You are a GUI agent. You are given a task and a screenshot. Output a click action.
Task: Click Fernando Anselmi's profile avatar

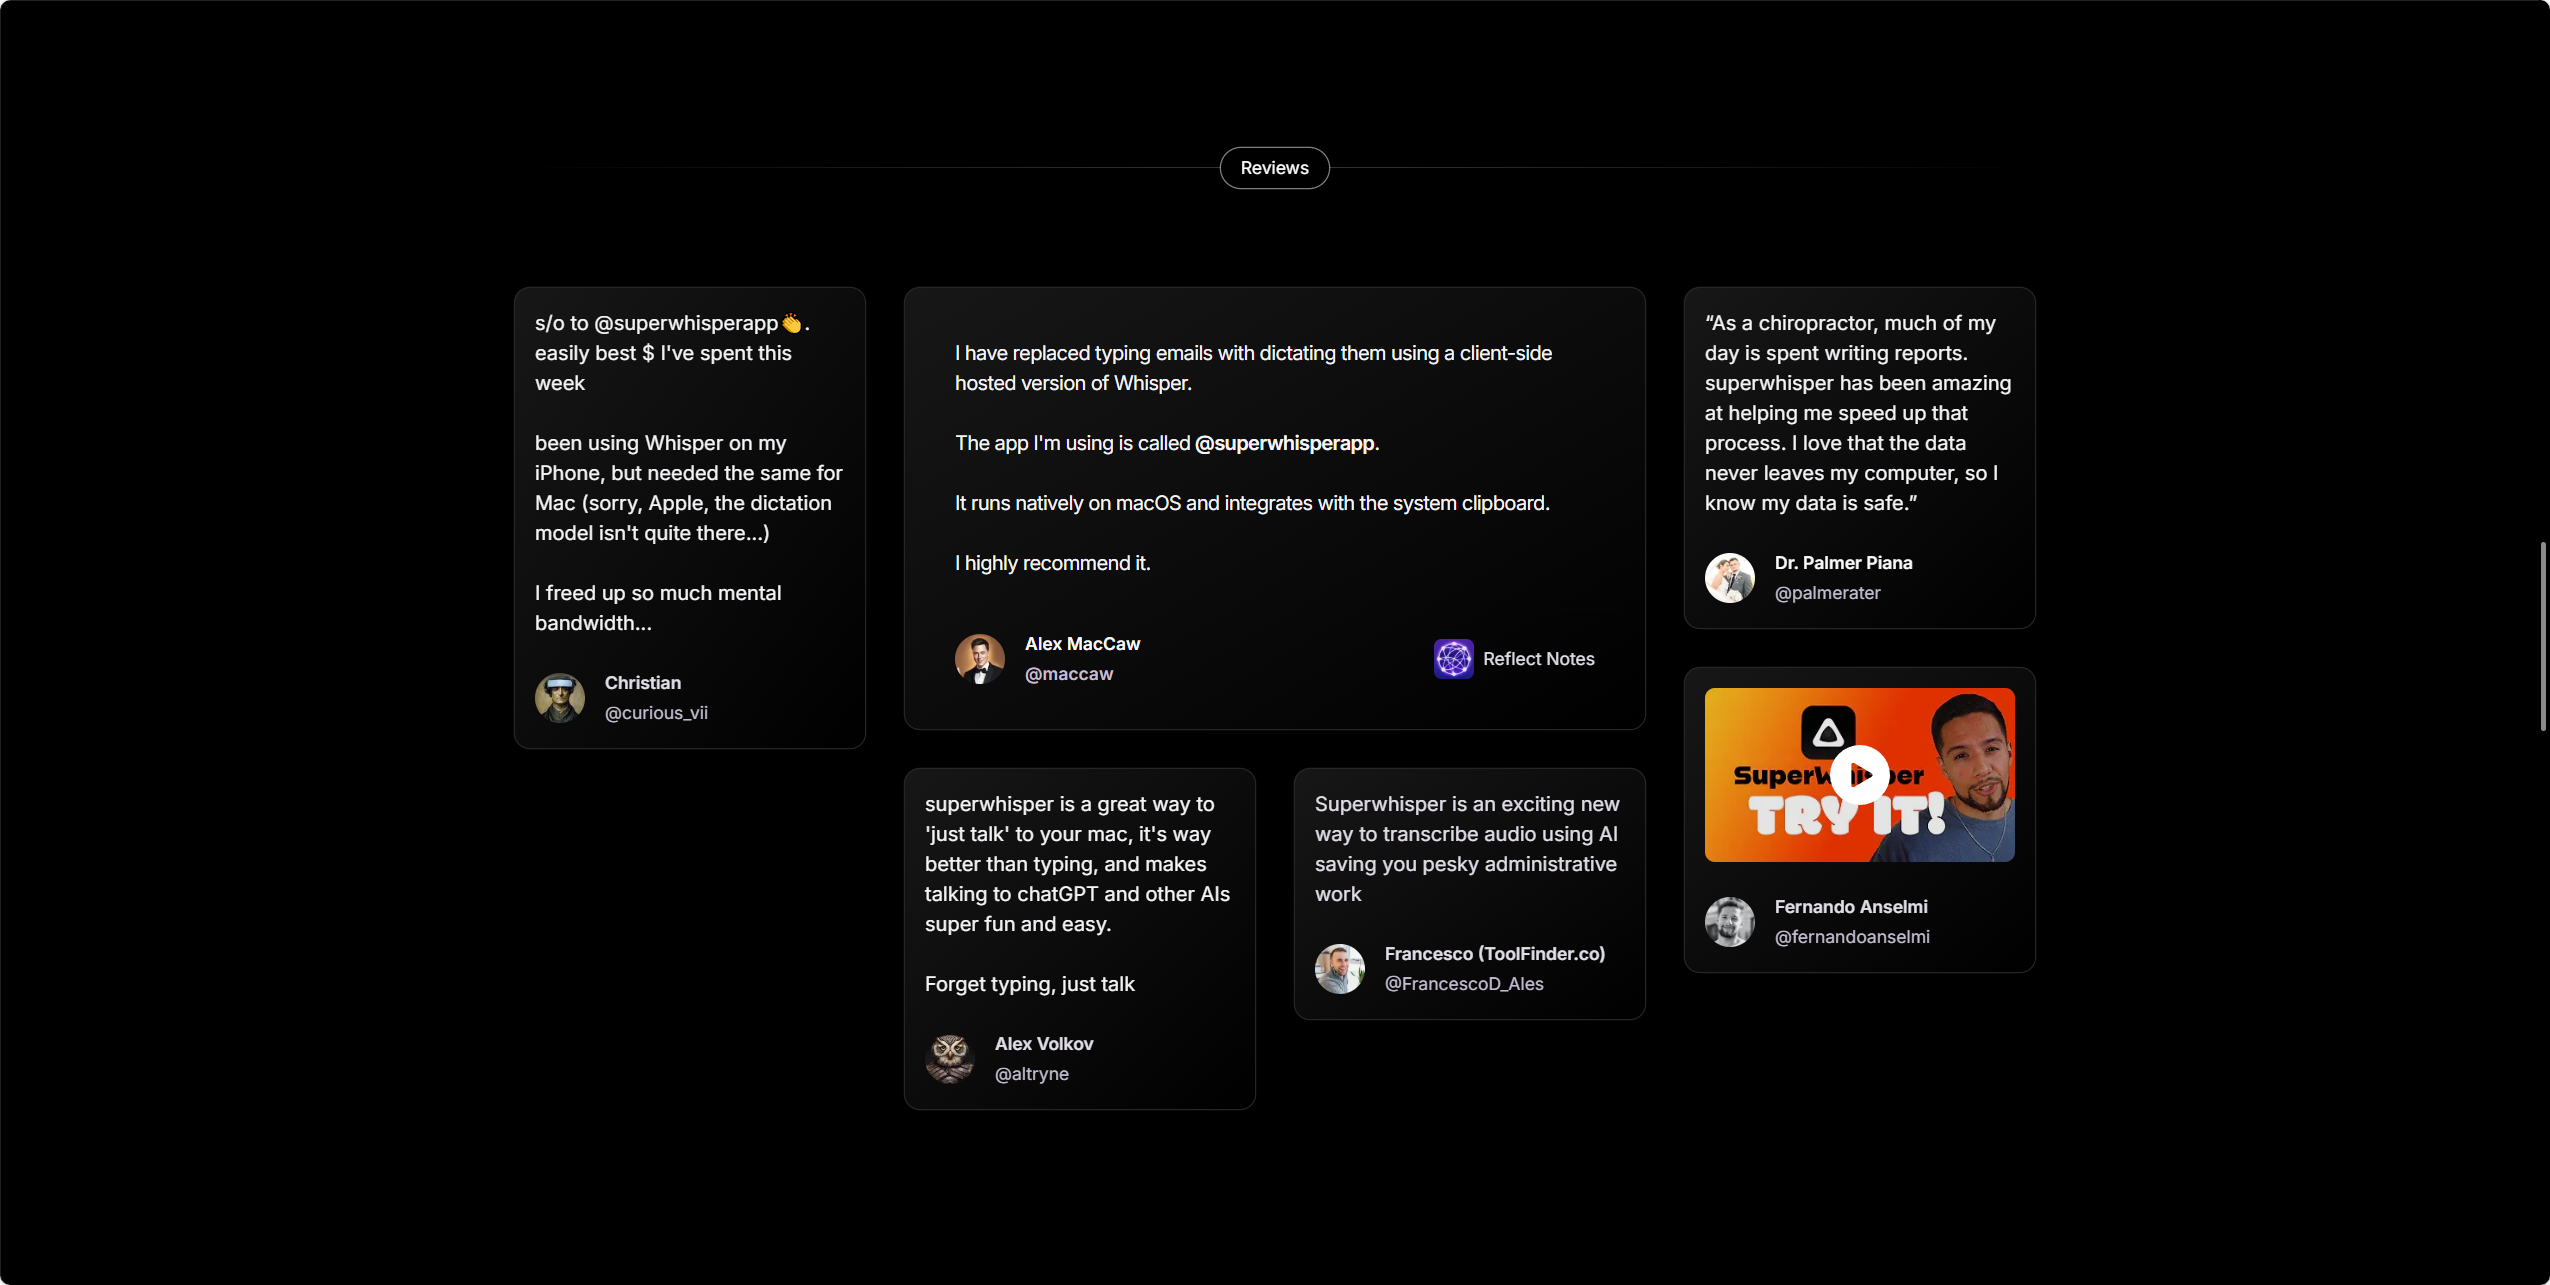click(1730, 922)
